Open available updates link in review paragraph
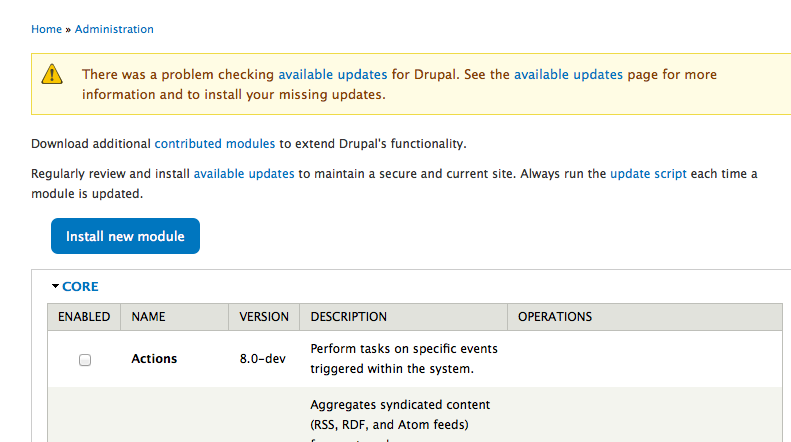The height and width of the screenshot is (442, 791). pyautogui.click(x=244, y=174)
